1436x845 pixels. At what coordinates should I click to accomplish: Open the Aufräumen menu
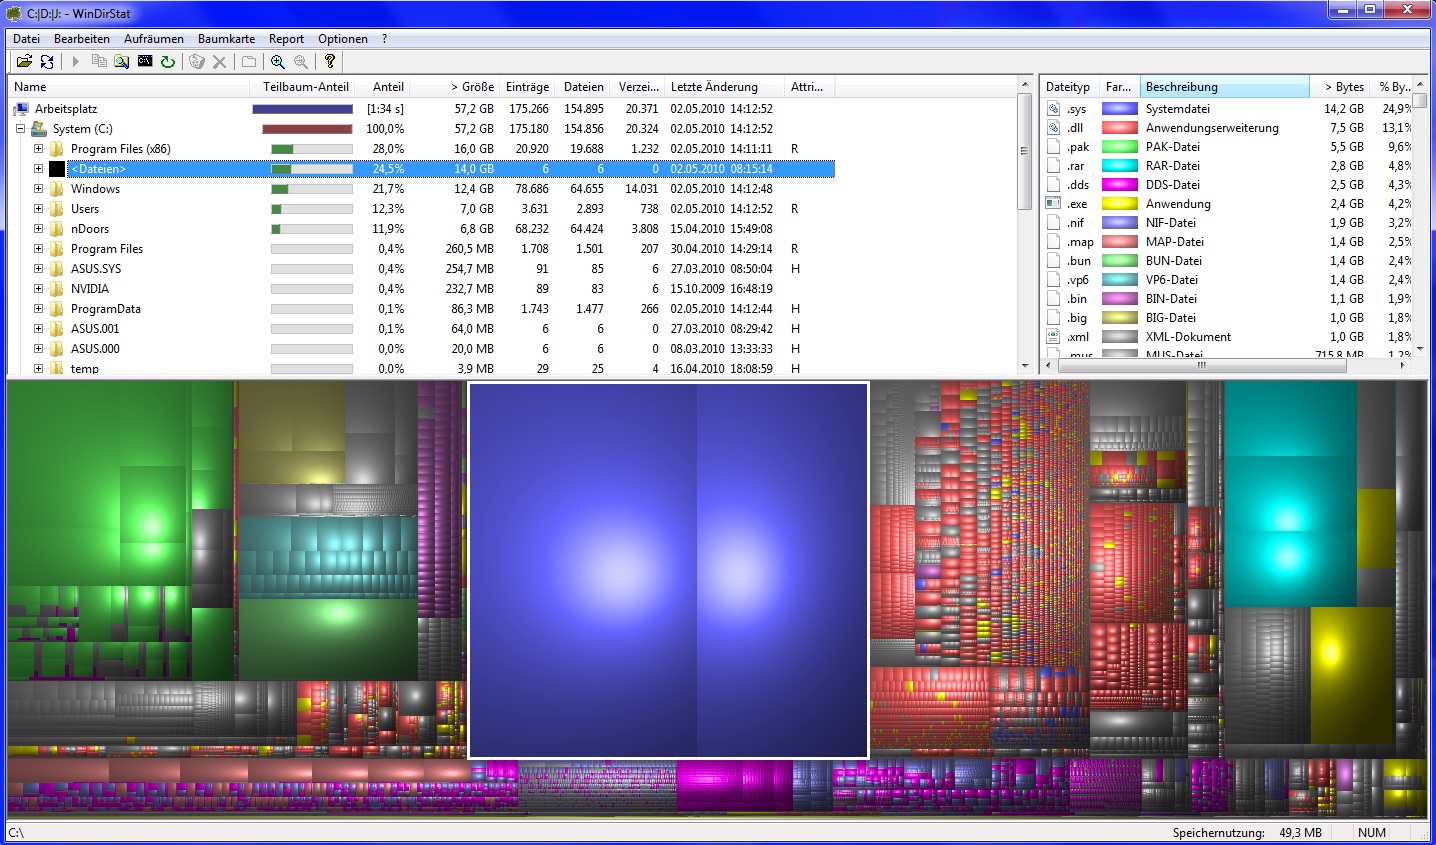(153, 39)
